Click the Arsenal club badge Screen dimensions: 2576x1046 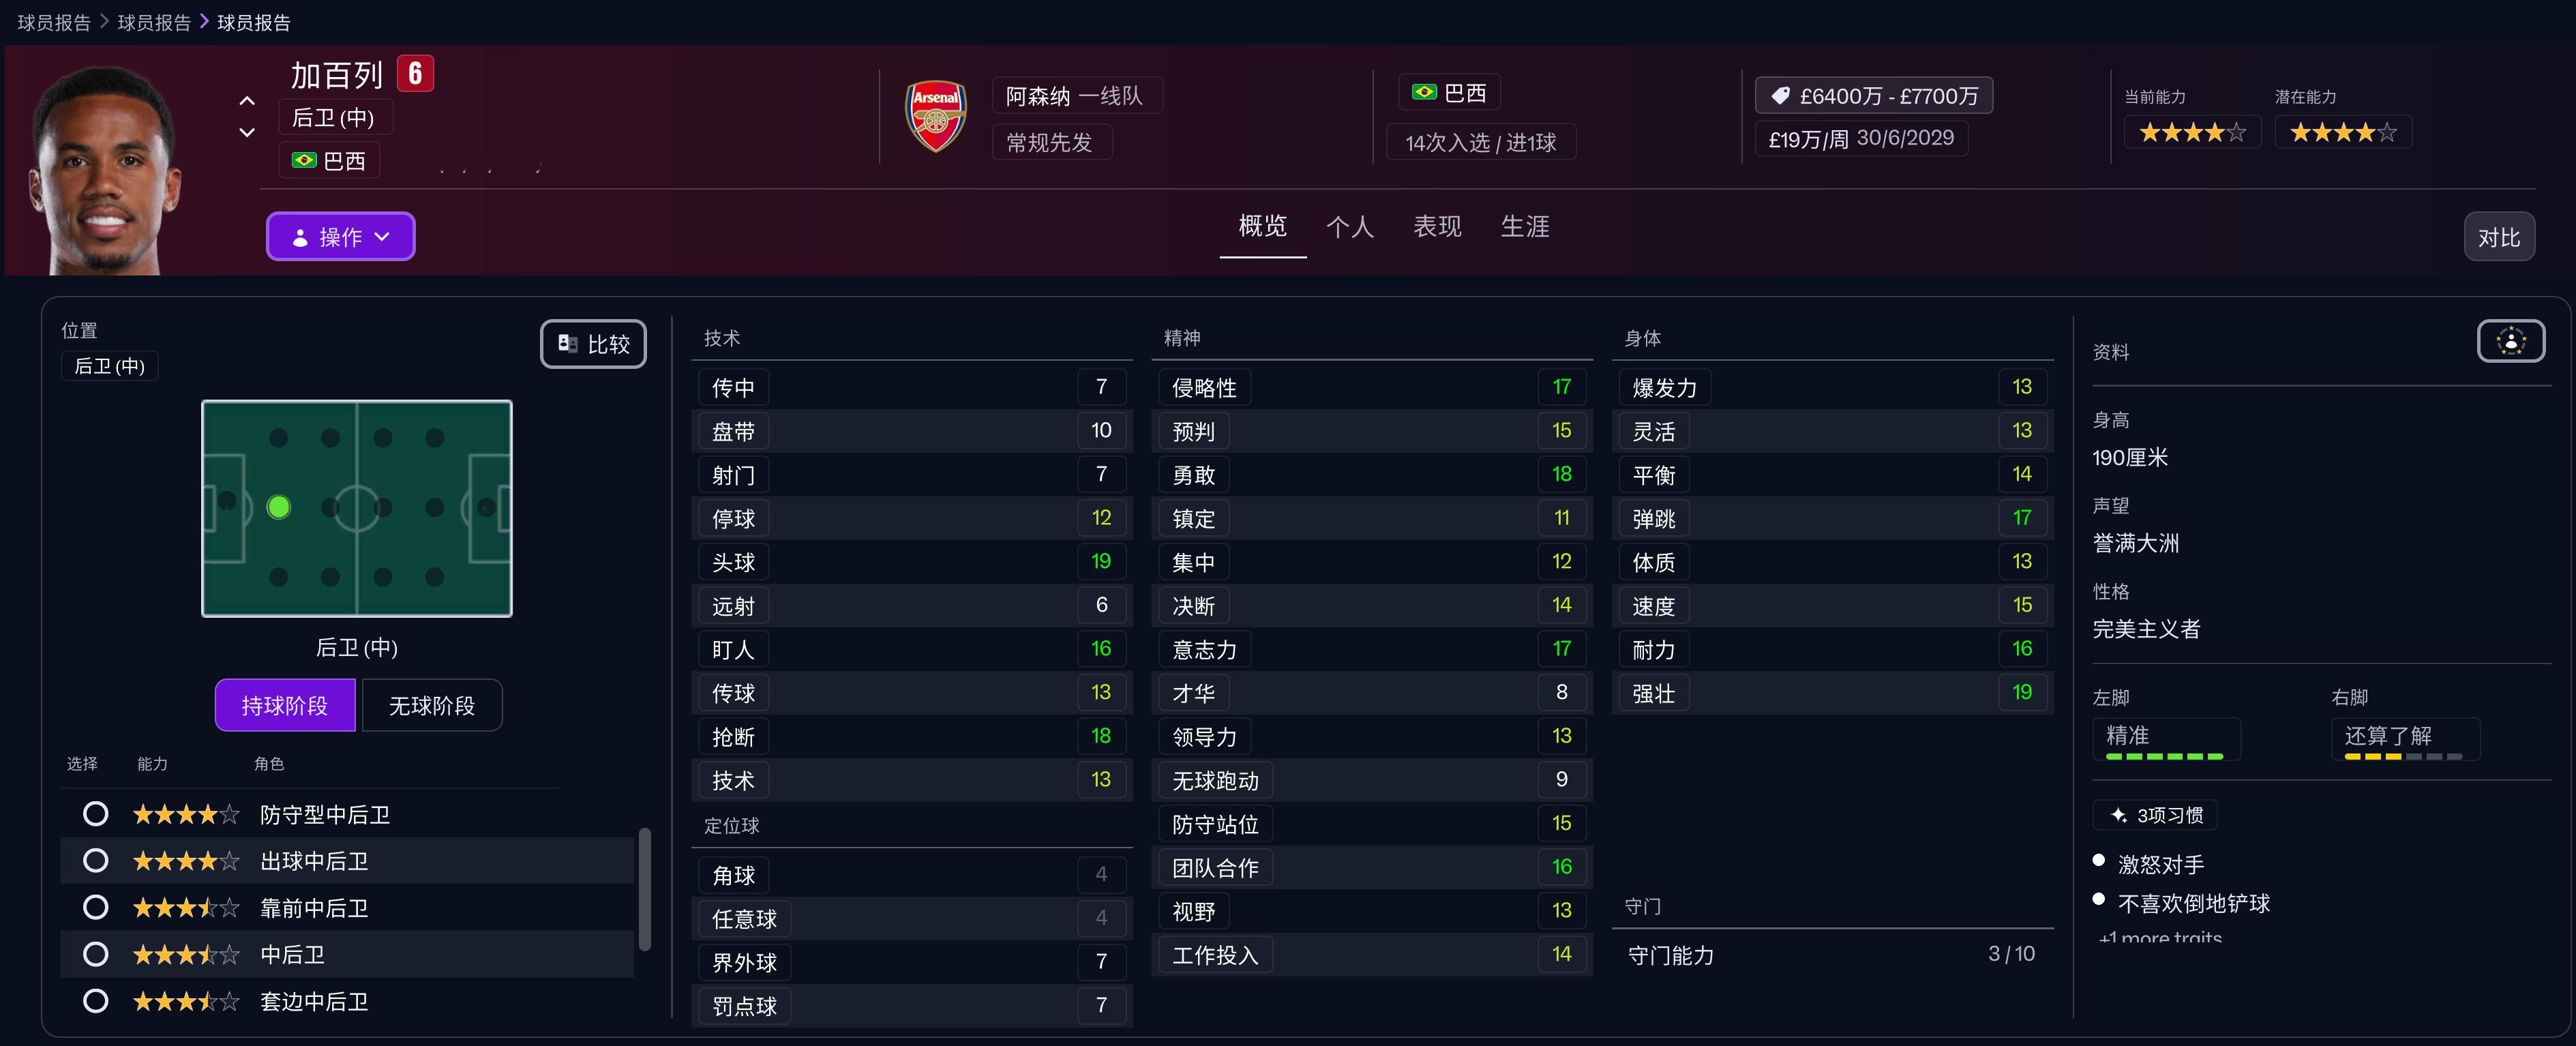[935, 117]
